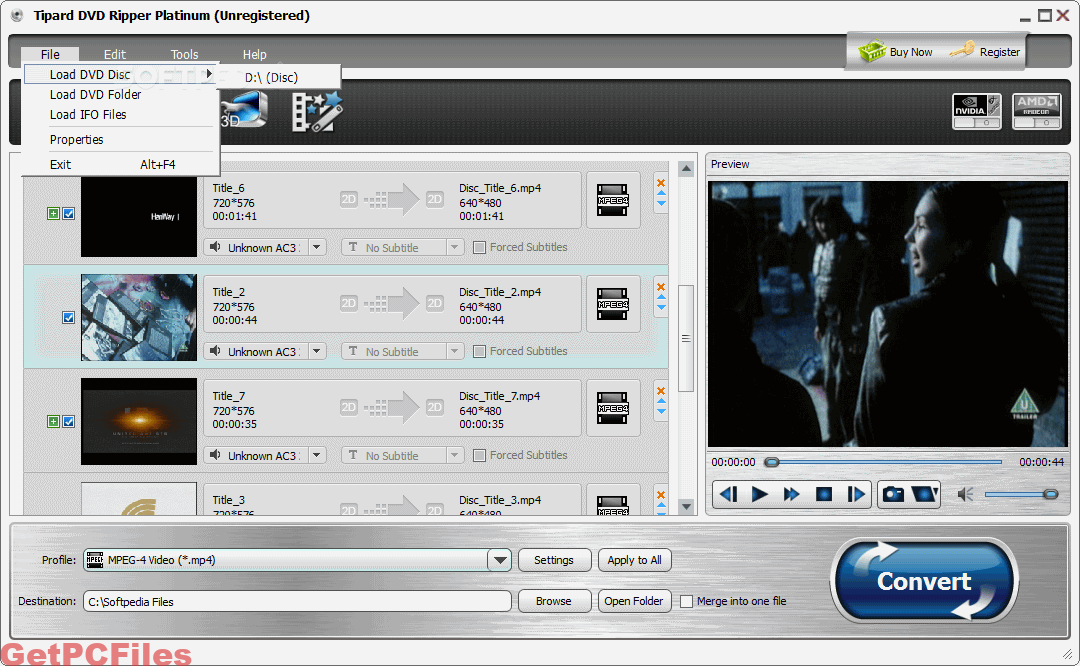Open the video effect editing icon
This screenshot has height=666, width=1080.
pyautogui.click(x=316, y=112)
